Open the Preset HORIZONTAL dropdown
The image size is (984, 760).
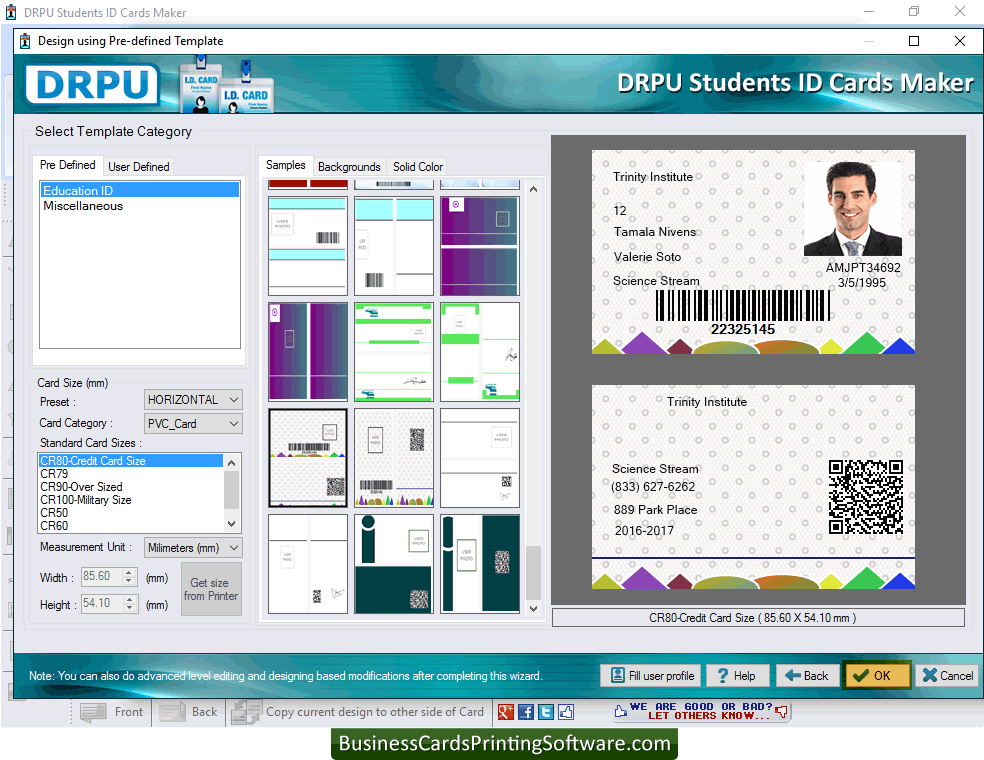[x=193, y=400]
